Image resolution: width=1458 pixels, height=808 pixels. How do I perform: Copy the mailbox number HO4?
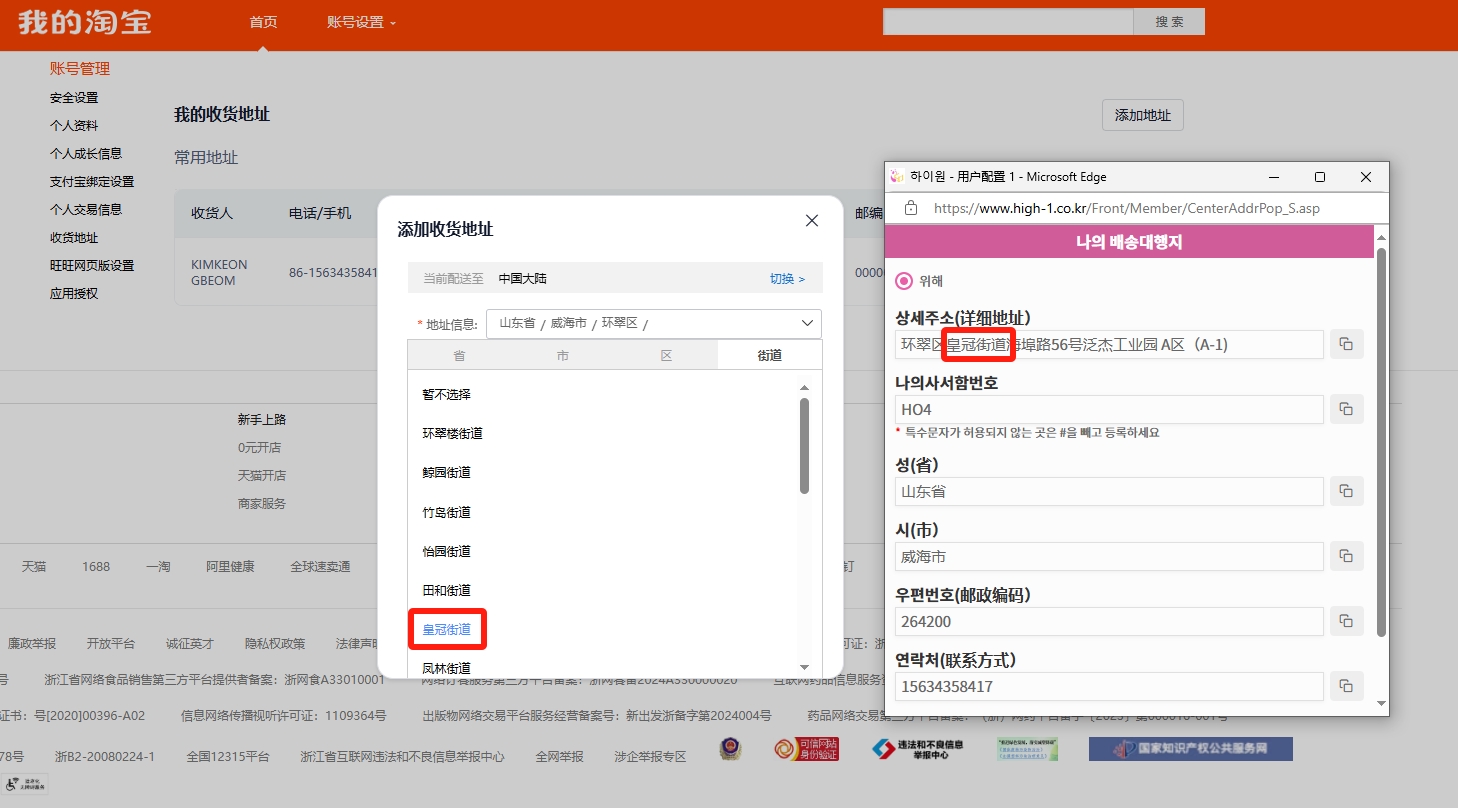tap(1346, 409)
